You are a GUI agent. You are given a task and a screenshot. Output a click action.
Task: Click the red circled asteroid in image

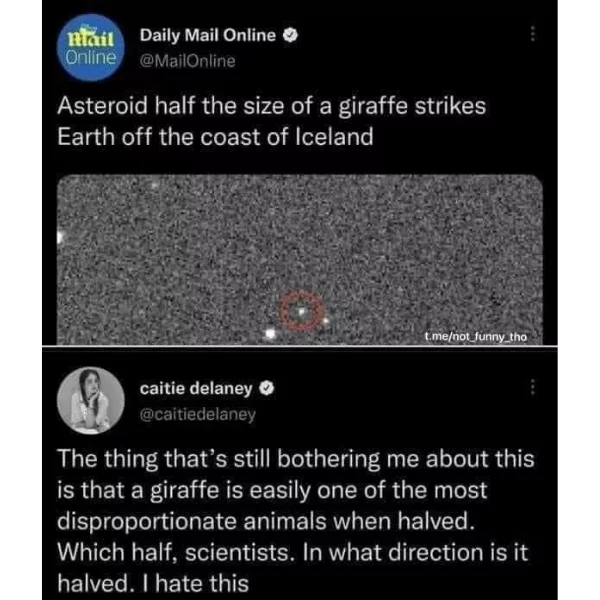click(302, 311)
